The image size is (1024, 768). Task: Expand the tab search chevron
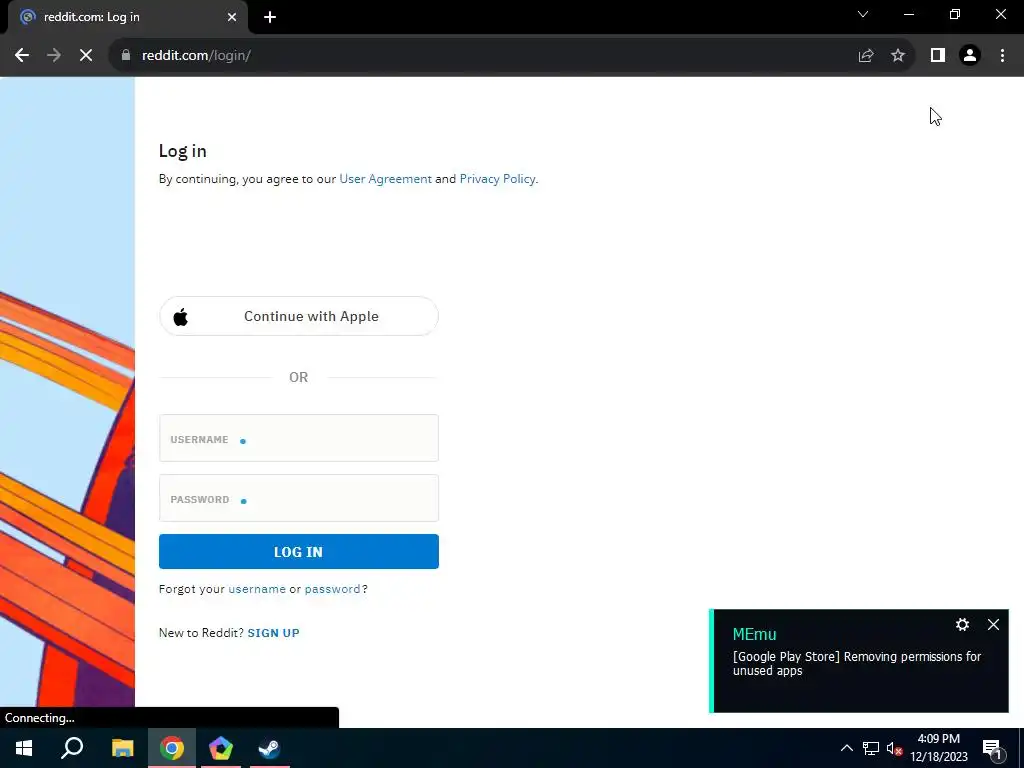tap(863, 14)
